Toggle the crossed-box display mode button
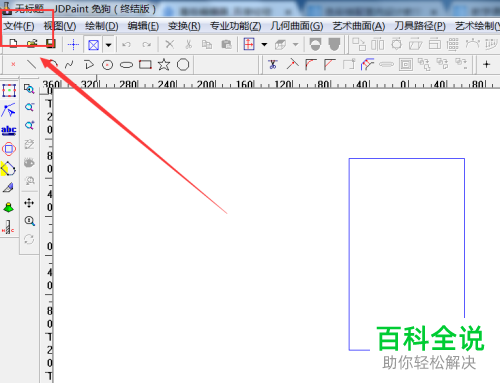 pyautogui.click(x=93, y=45)
